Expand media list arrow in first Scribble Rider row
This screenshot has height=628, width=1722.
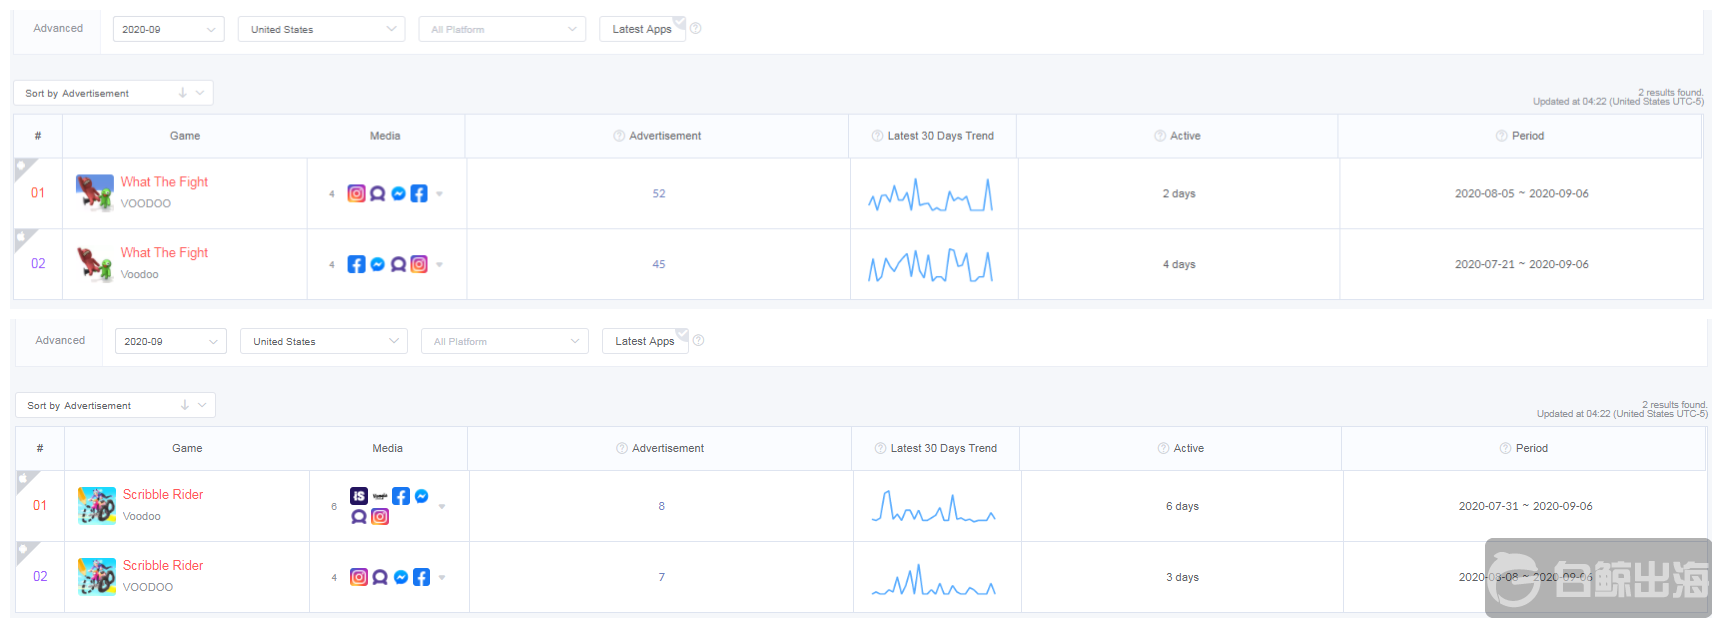[x=442, y=506]
